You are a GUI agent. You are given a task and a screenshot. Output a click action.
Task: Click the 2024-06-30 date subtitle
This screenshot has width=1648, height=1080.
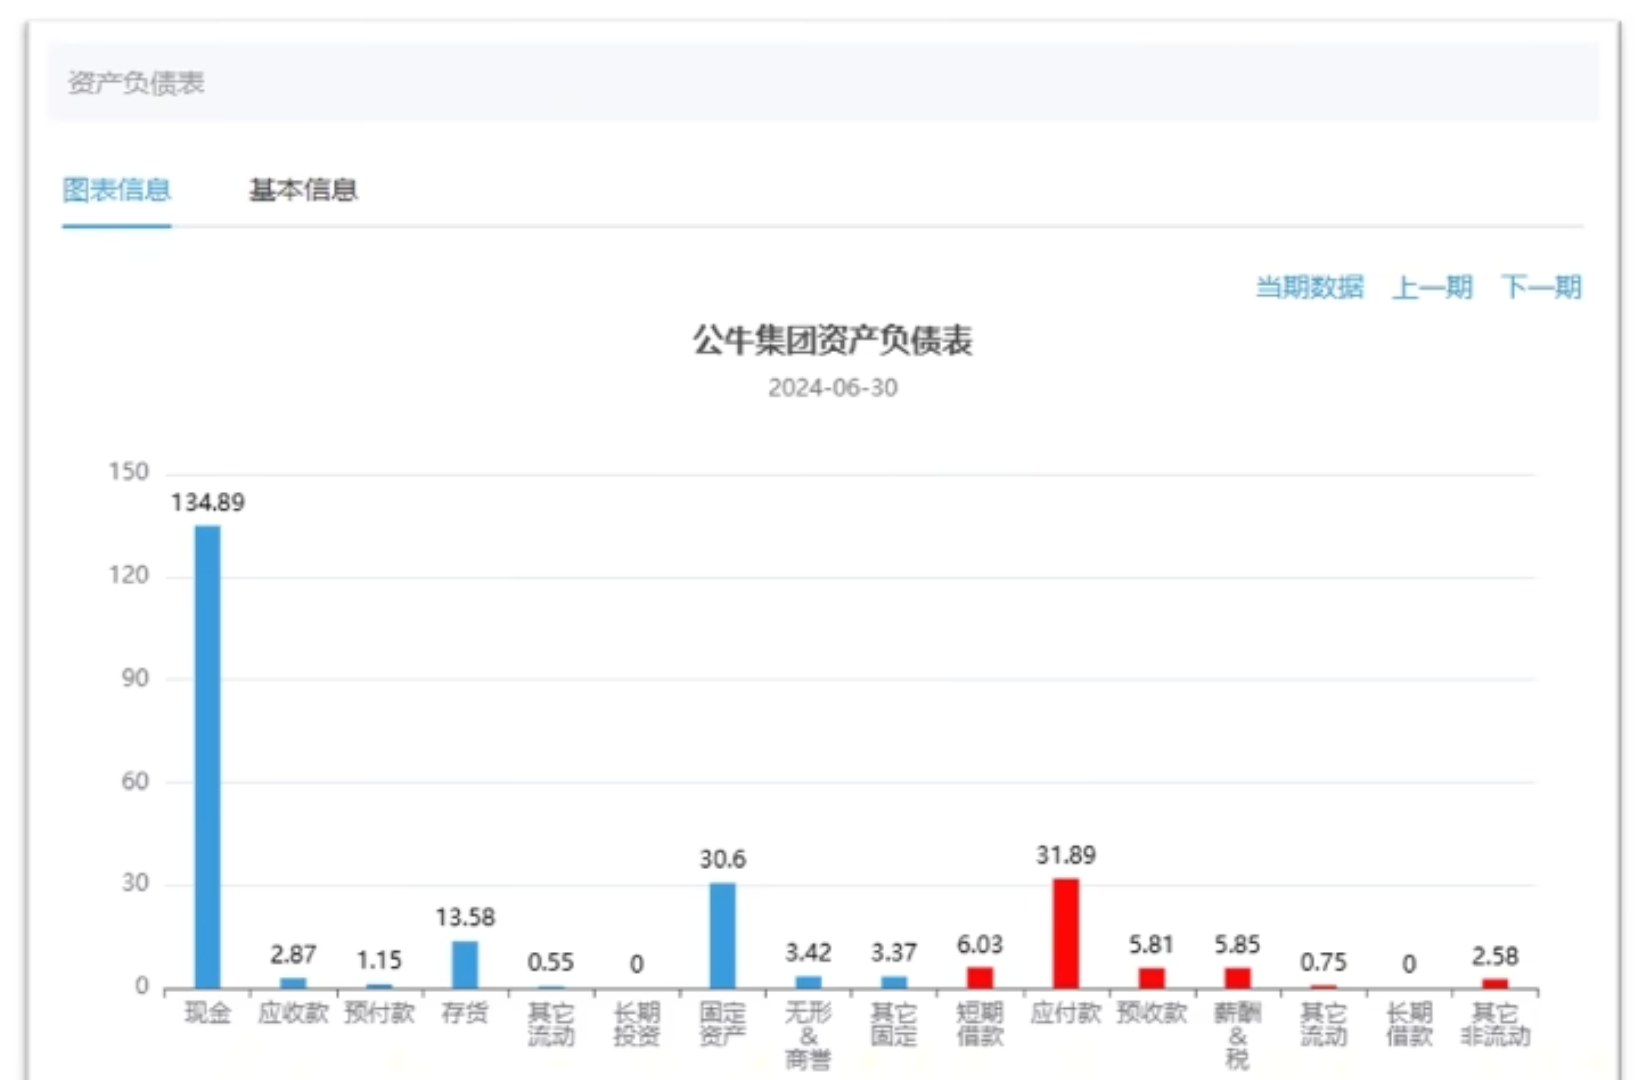832,388
